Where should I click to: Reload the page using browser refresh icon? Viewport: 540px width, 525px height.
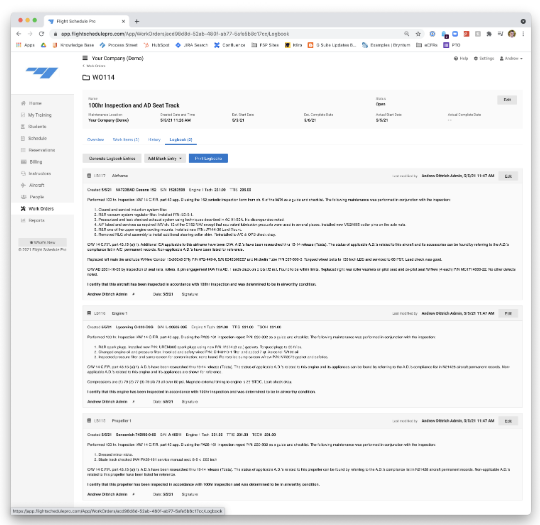(41, 34)
